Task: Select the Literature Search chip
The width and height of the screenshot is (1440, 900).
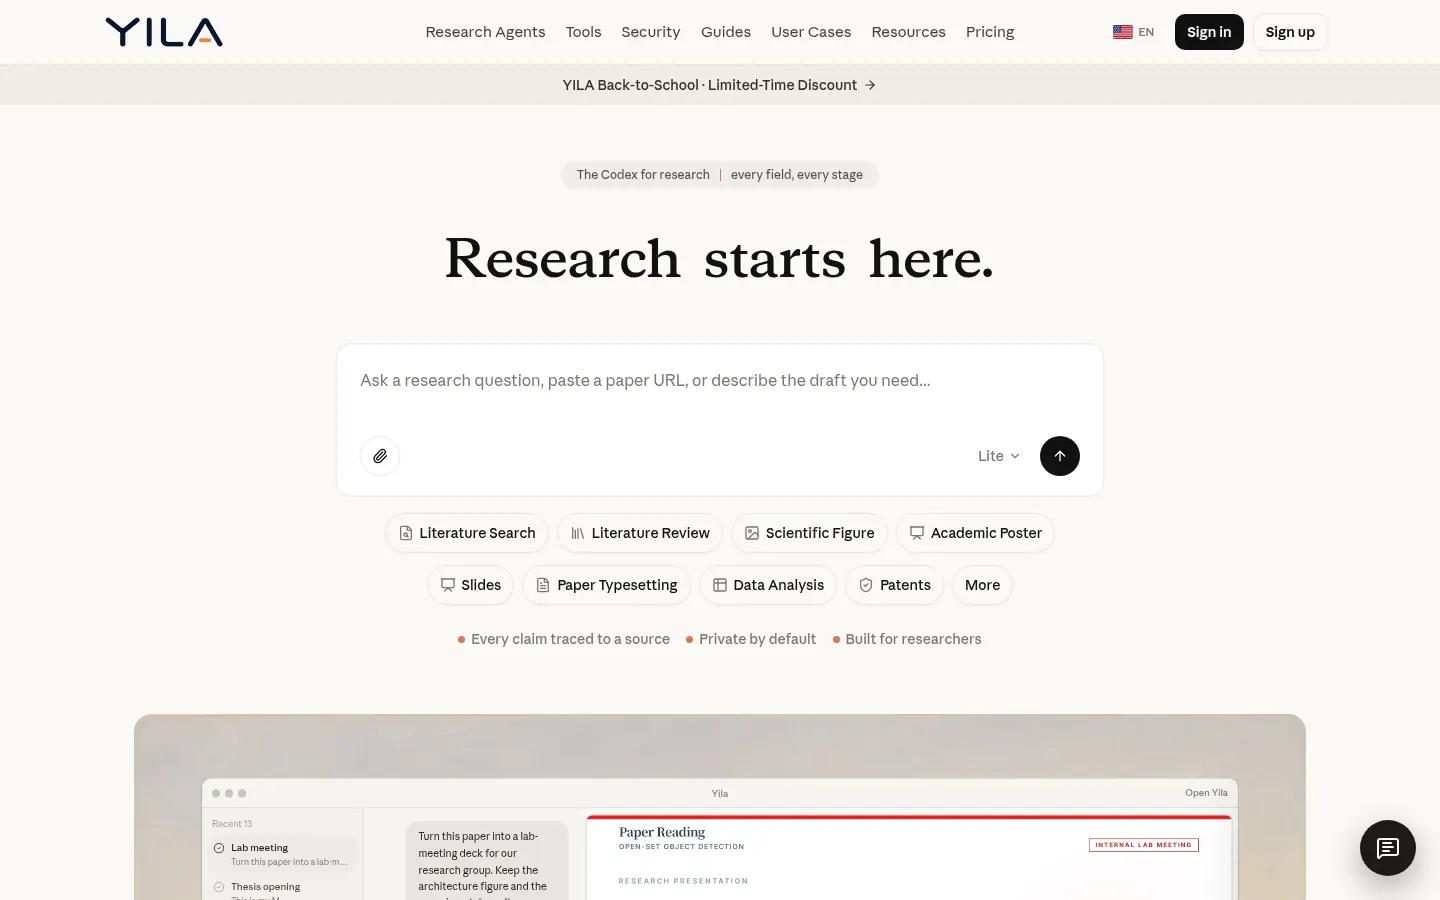Action: pyautogui.click(x=467, y=533)
